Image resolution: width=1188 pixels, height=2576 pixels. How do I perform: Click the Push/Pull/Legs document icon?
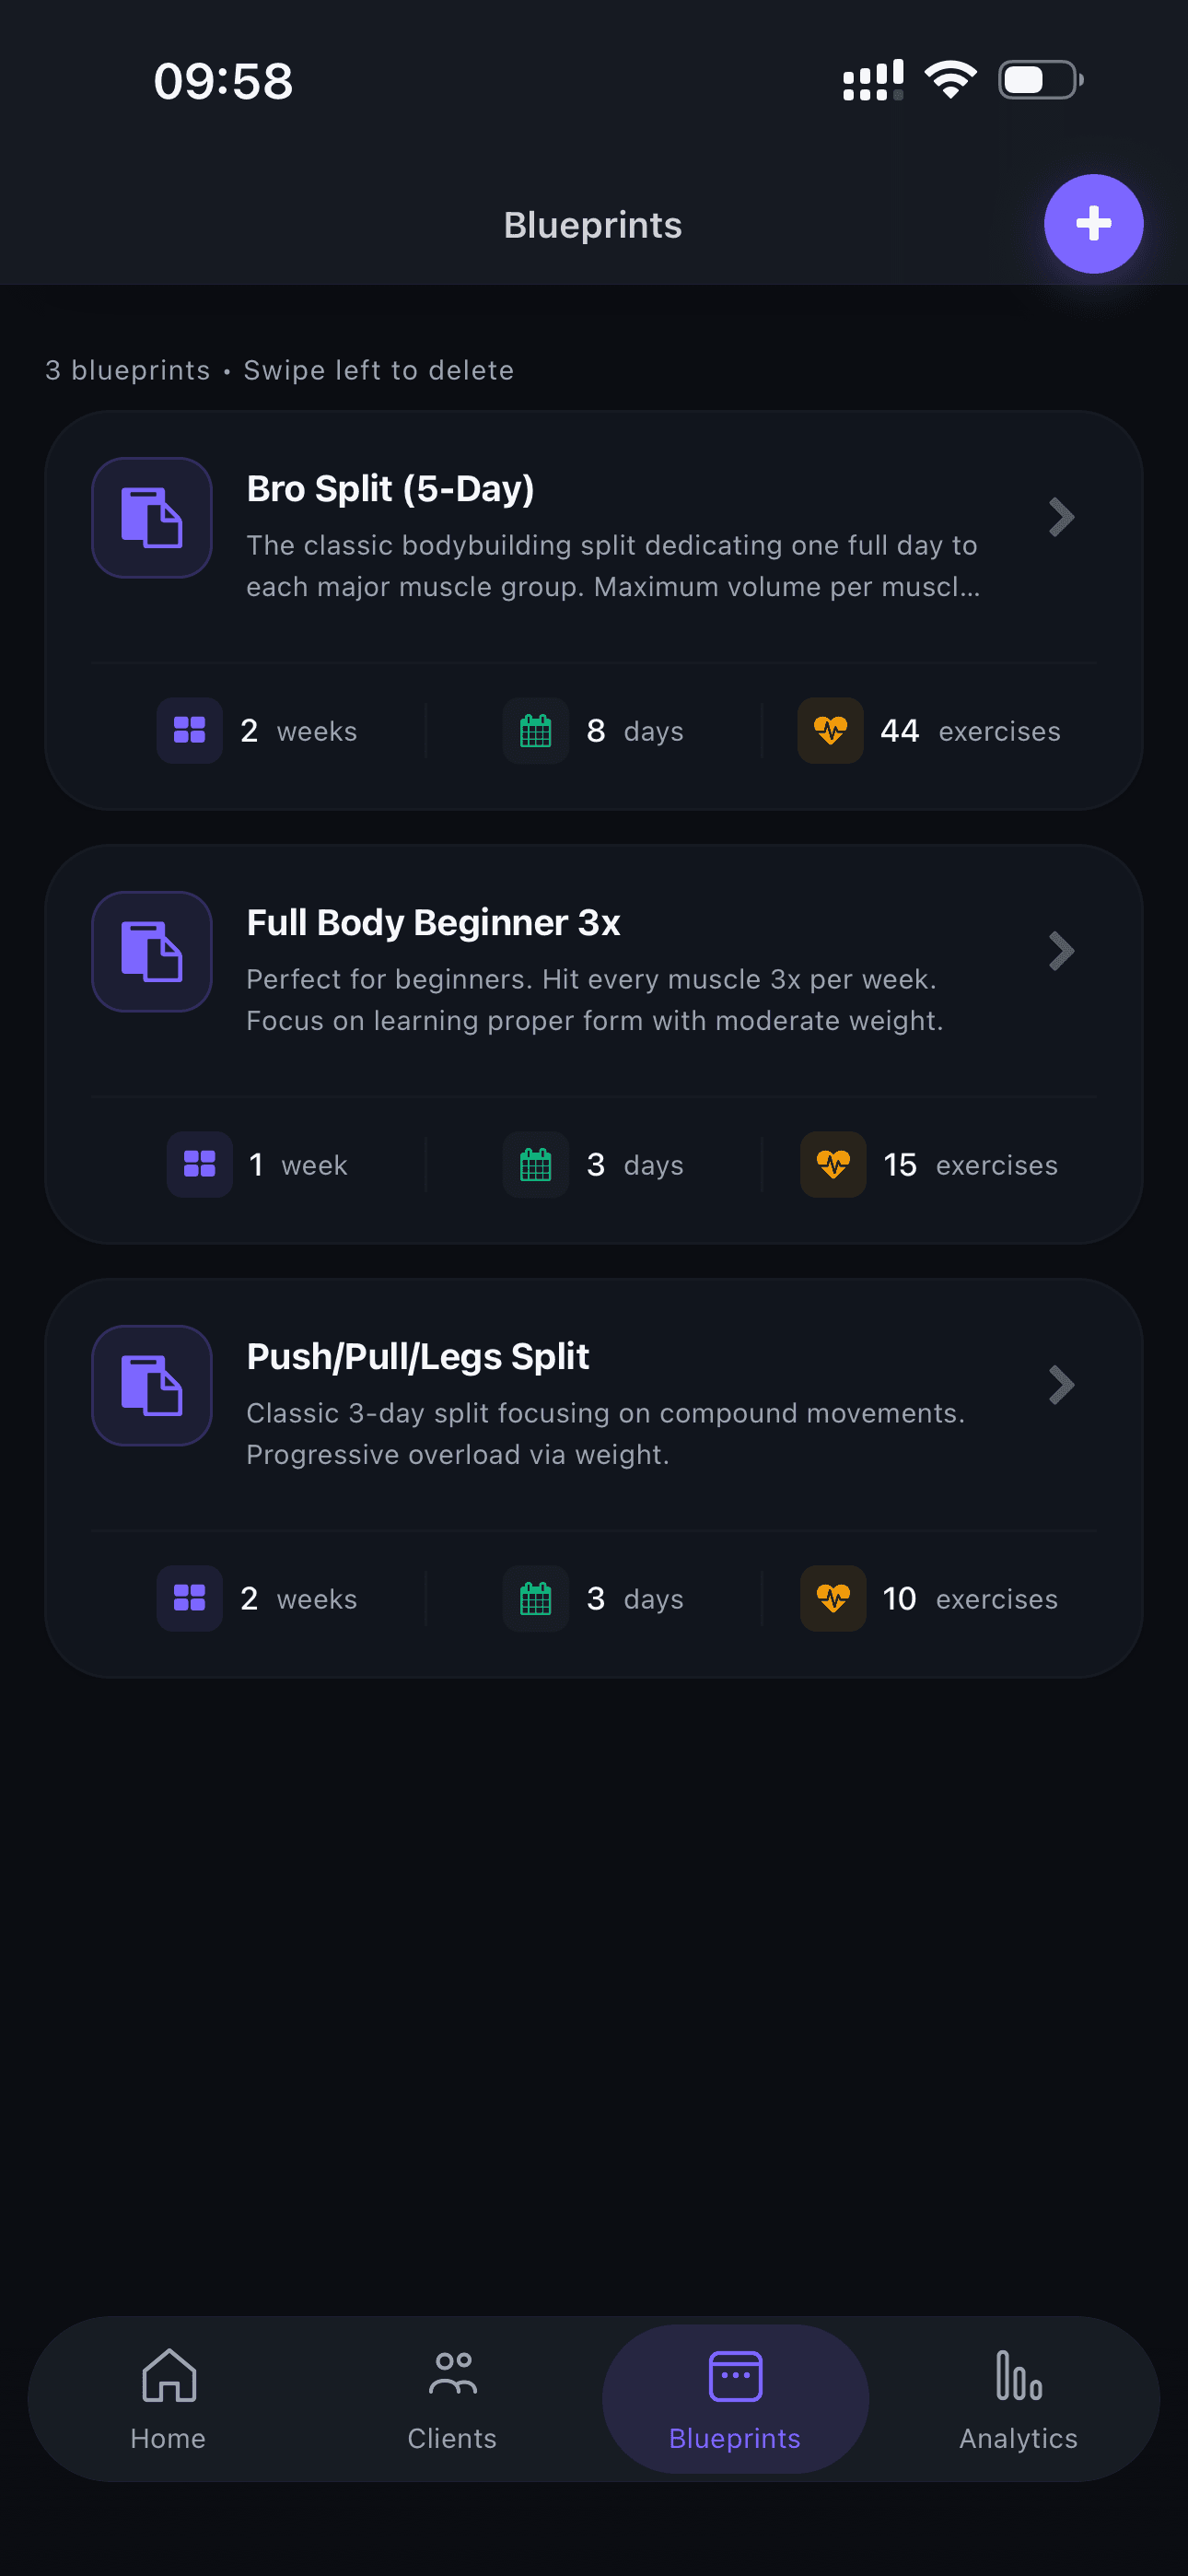point(152,1386)
